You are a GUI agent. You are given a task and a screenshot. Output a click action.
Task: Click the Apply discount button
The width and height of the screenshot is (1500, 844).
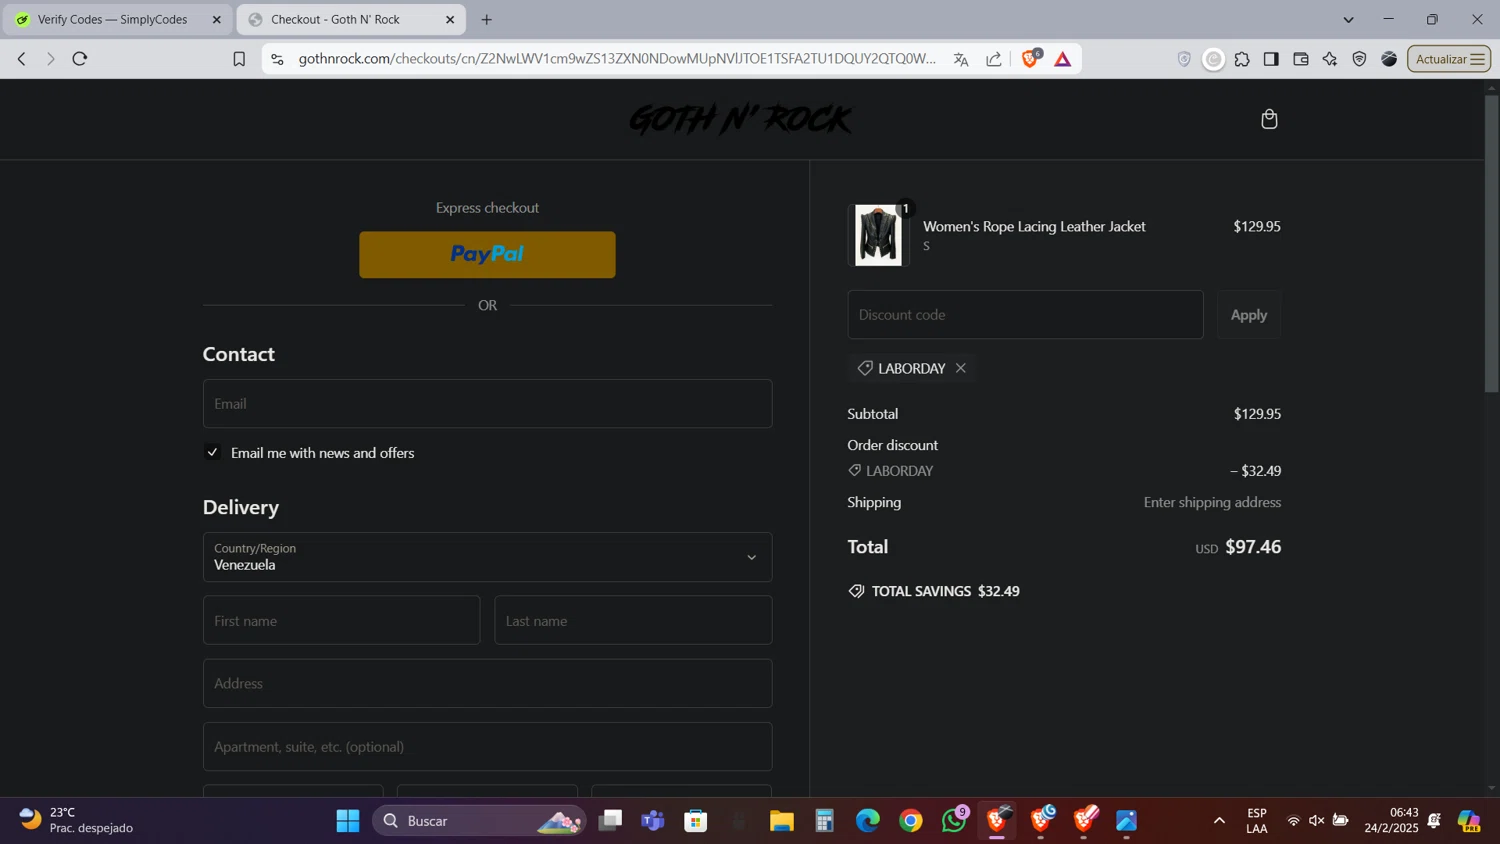tap(1248, 315)
